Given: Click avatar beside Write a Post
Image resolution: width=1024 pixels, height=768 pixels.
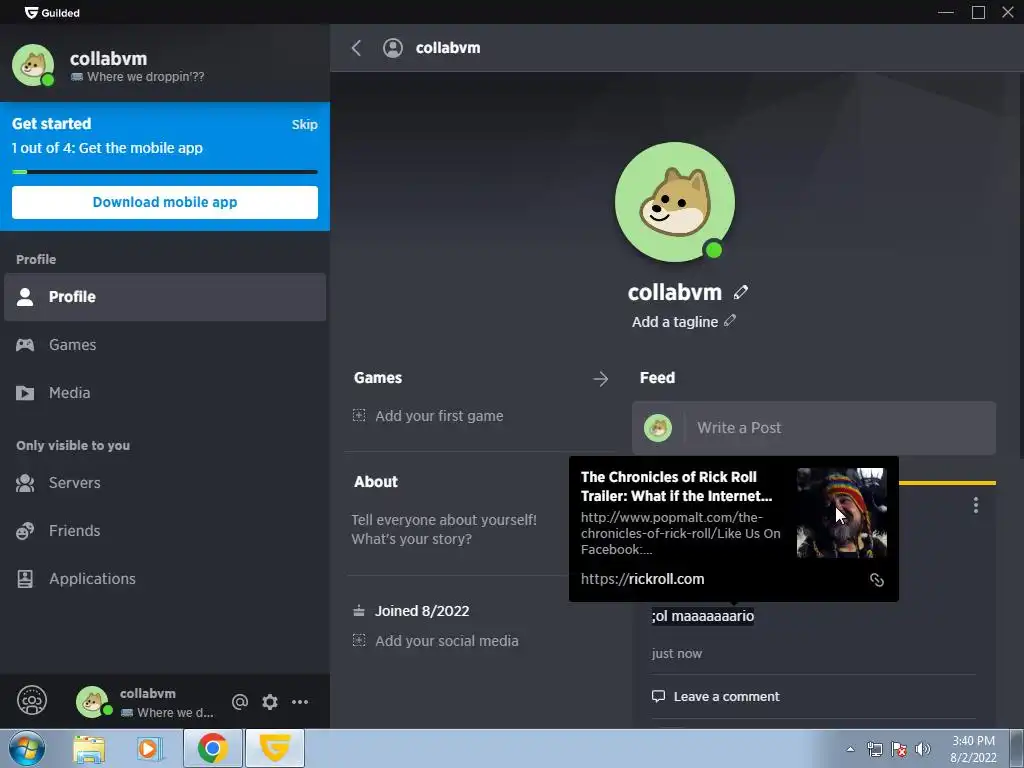Looking at the screenshot, I should click(x=658, y=428).
